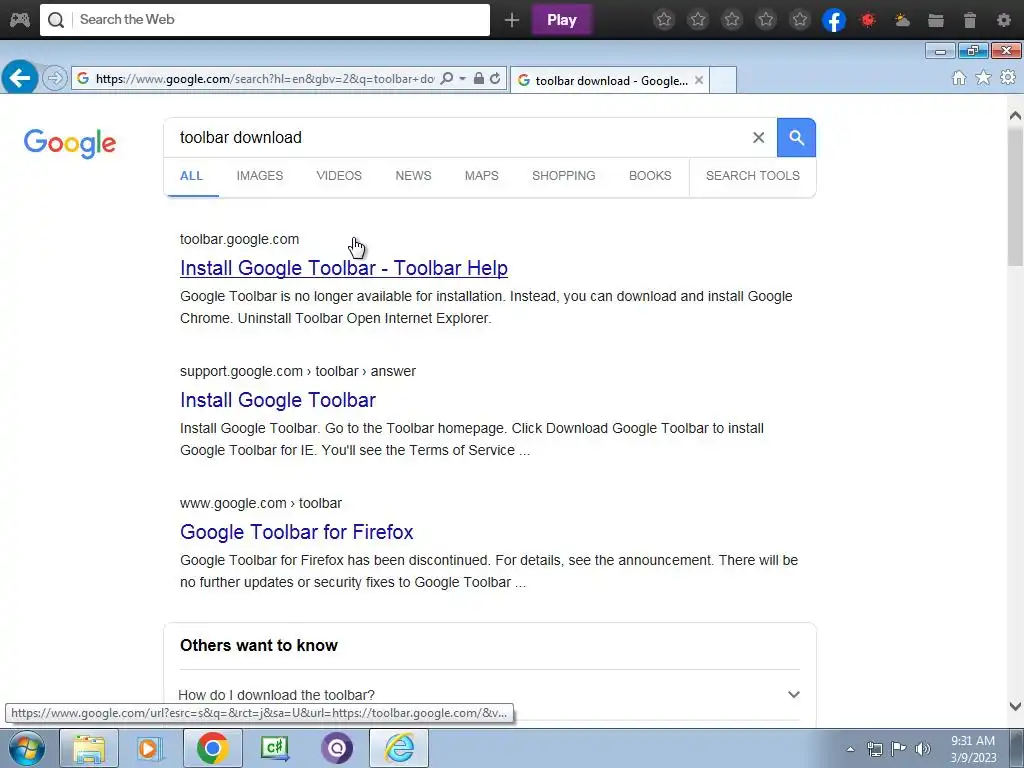Refresh the page with reload icon
Viewport: 1024px width, 768px height.
495,79
